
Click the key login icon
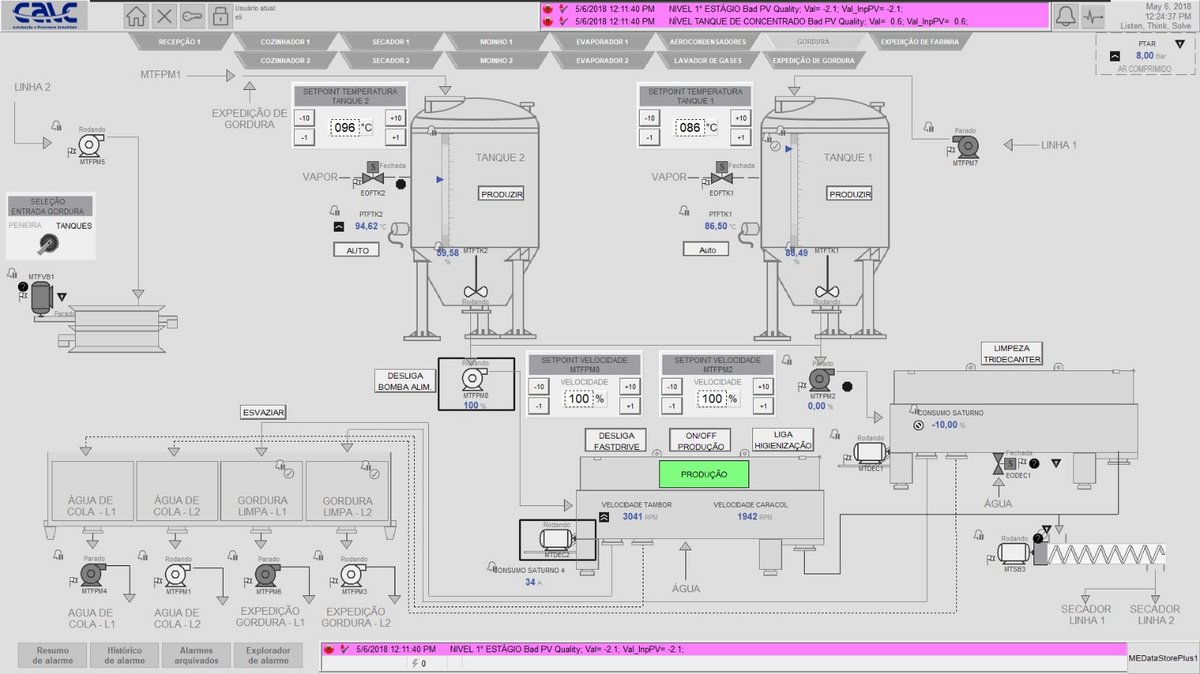tap(192, 17)
